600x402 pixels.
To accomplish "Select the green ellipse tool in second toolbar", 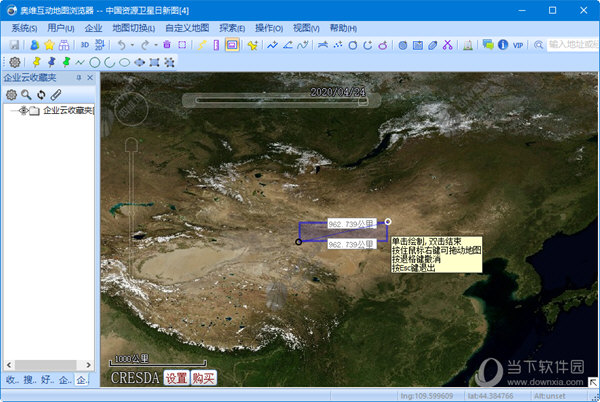I will pyautogui.click(x=124, y=62).
